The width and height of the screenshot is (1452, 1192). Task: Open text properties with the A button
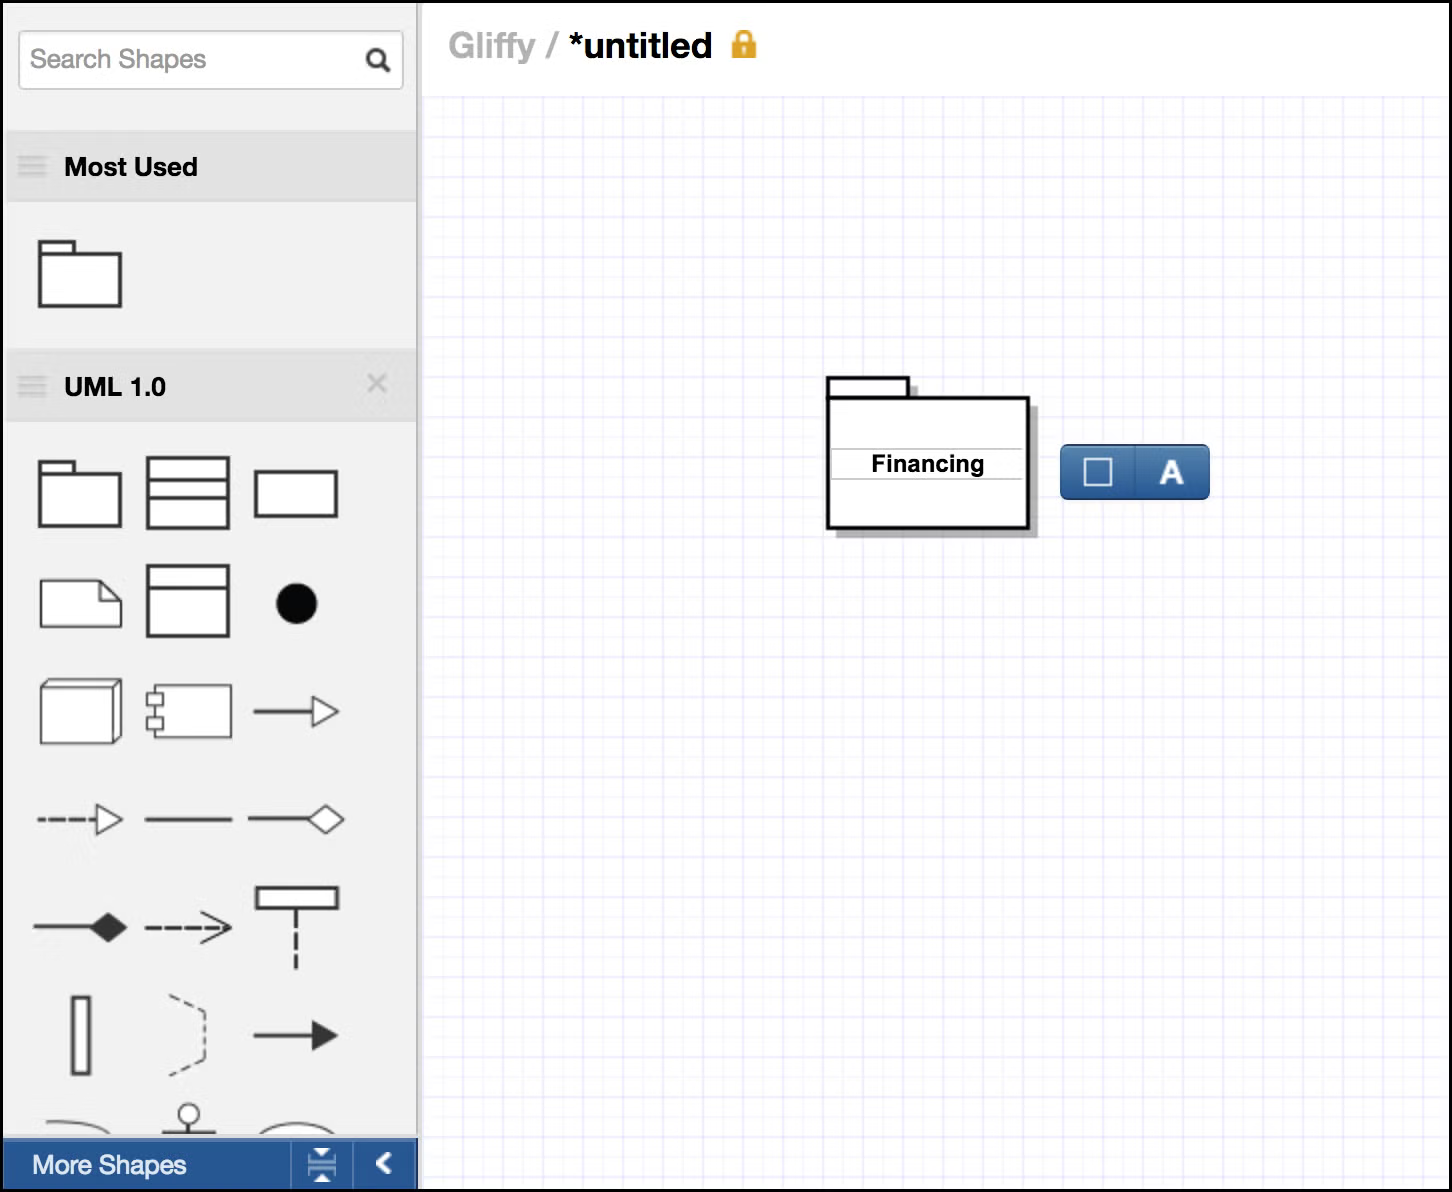[1171, 472]
